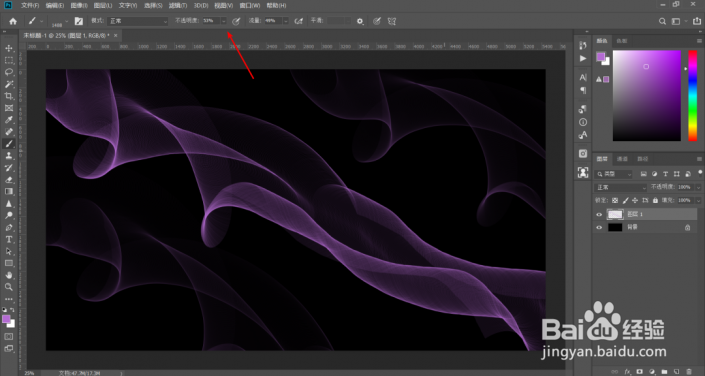Select the Magic Wand tool
The width and height of the screenshot is (705, 376).
[9, 84]
